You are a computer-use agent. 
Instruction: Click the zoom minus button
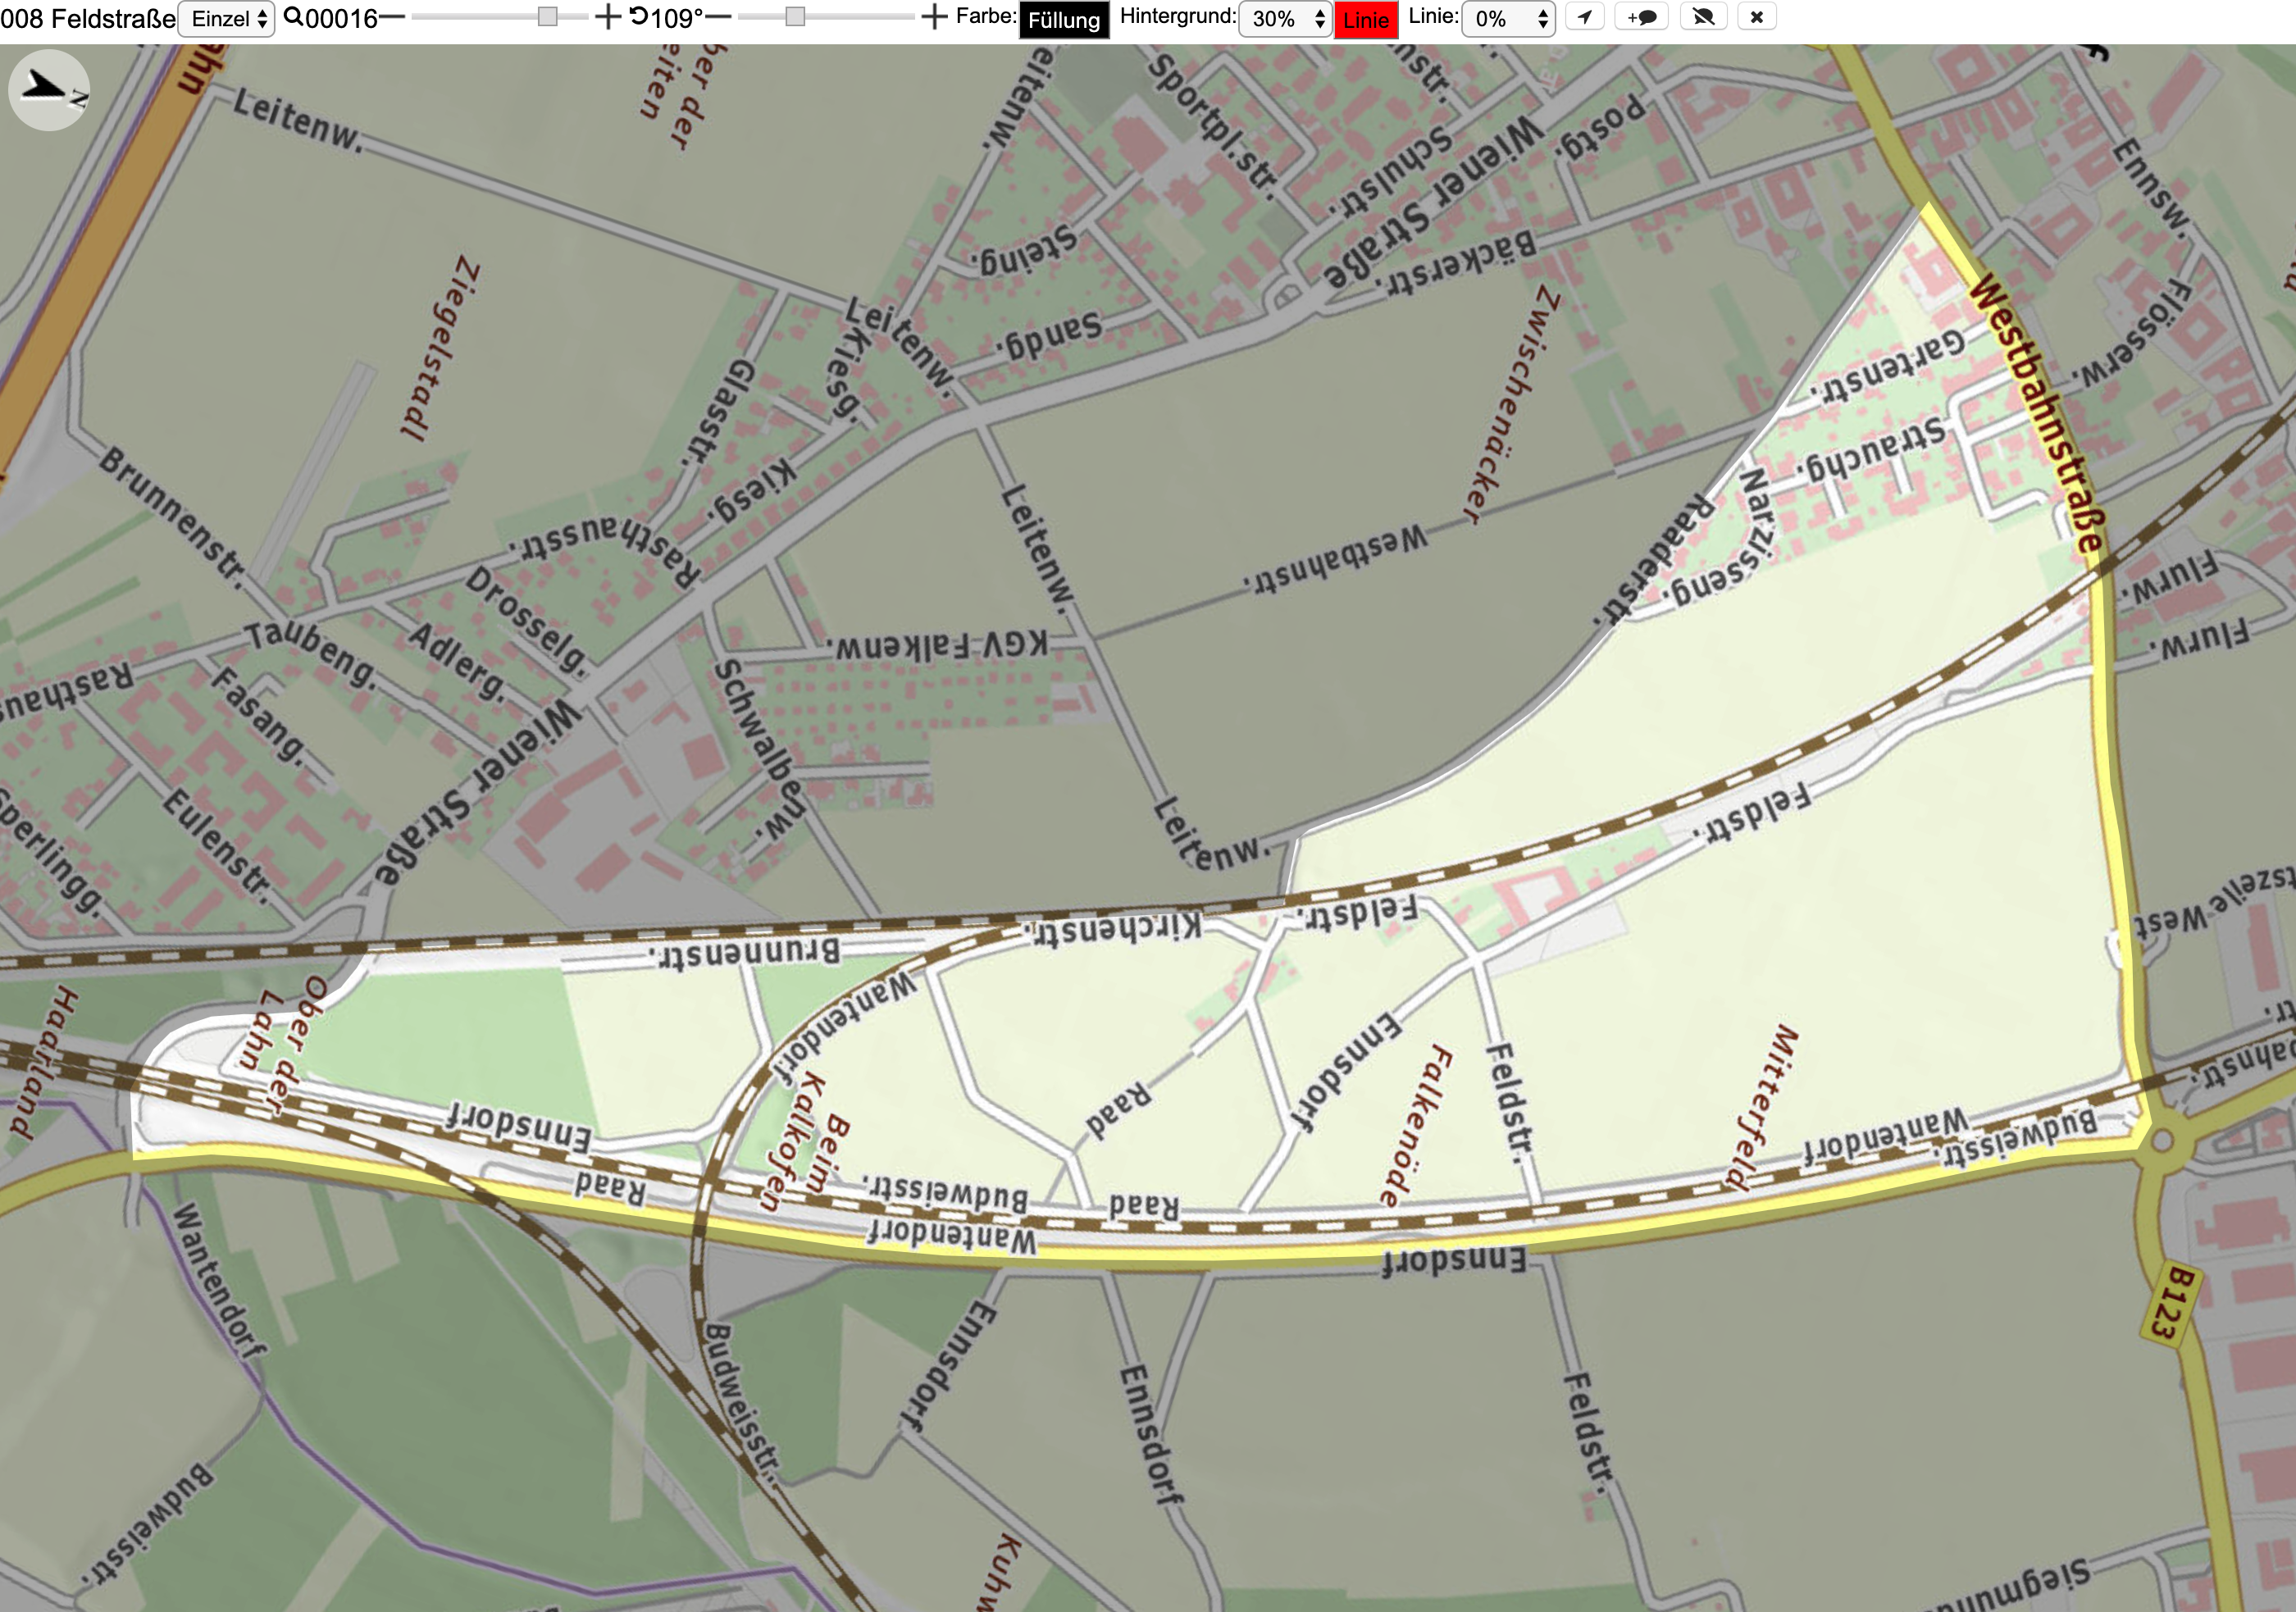392,17
